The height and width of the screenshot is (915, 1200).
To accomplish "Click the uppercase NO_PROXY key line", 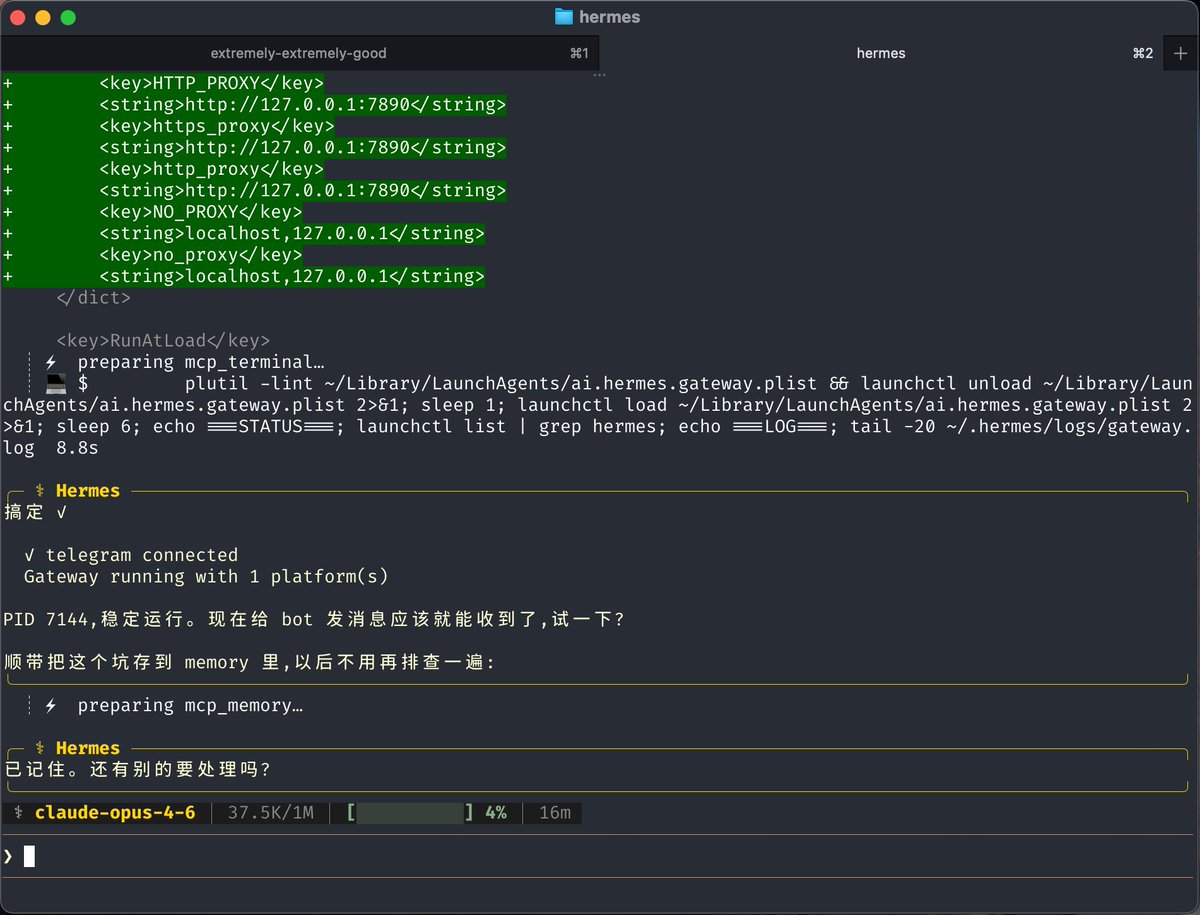I will point(201,212).
